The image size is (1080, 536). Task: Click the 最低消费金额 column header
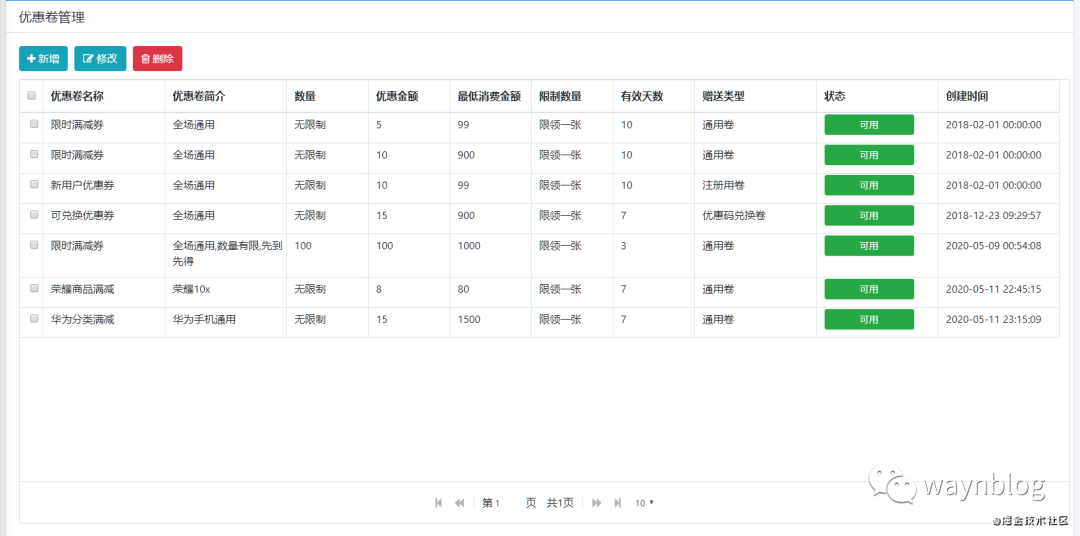[489, 96]
